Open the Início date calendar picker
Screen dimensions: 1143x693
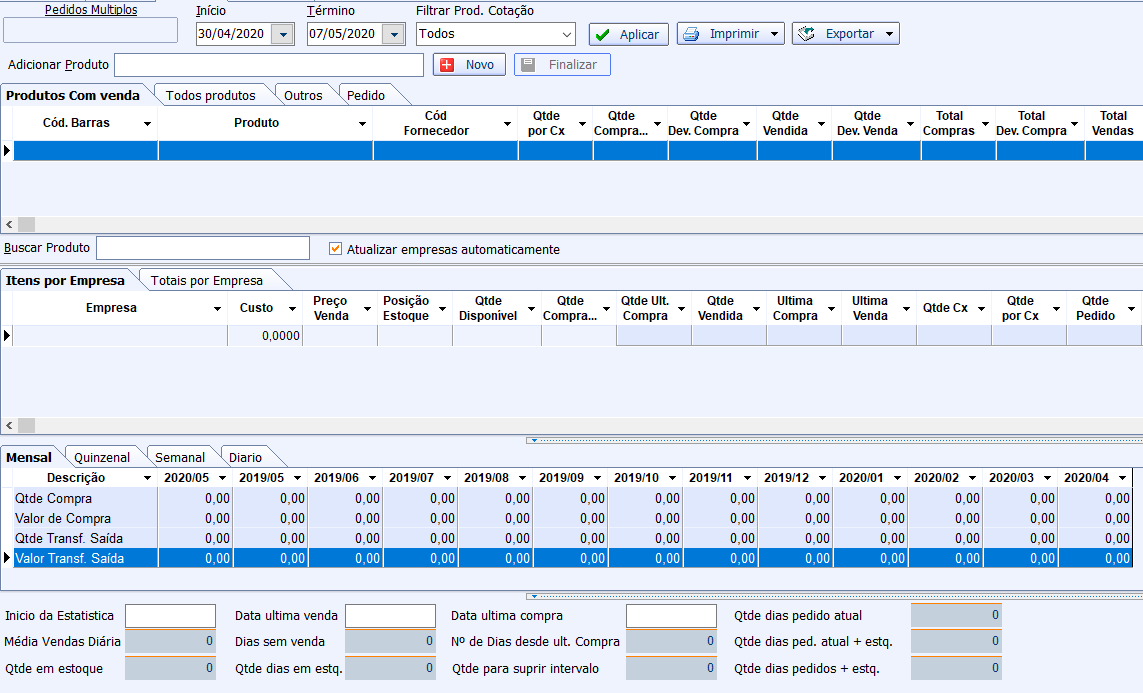point(283,35)
